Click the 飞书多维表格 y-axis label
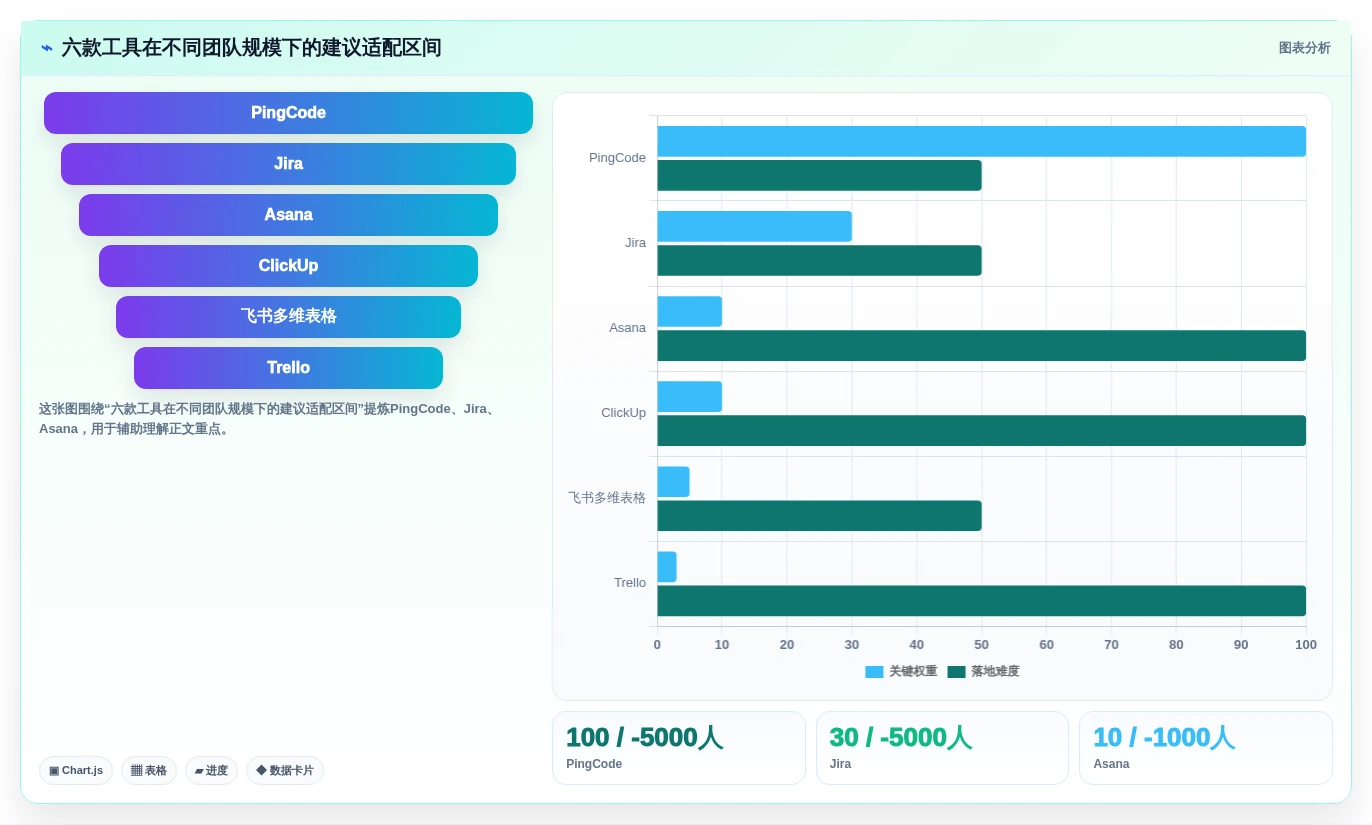 [x=607, y=498]
